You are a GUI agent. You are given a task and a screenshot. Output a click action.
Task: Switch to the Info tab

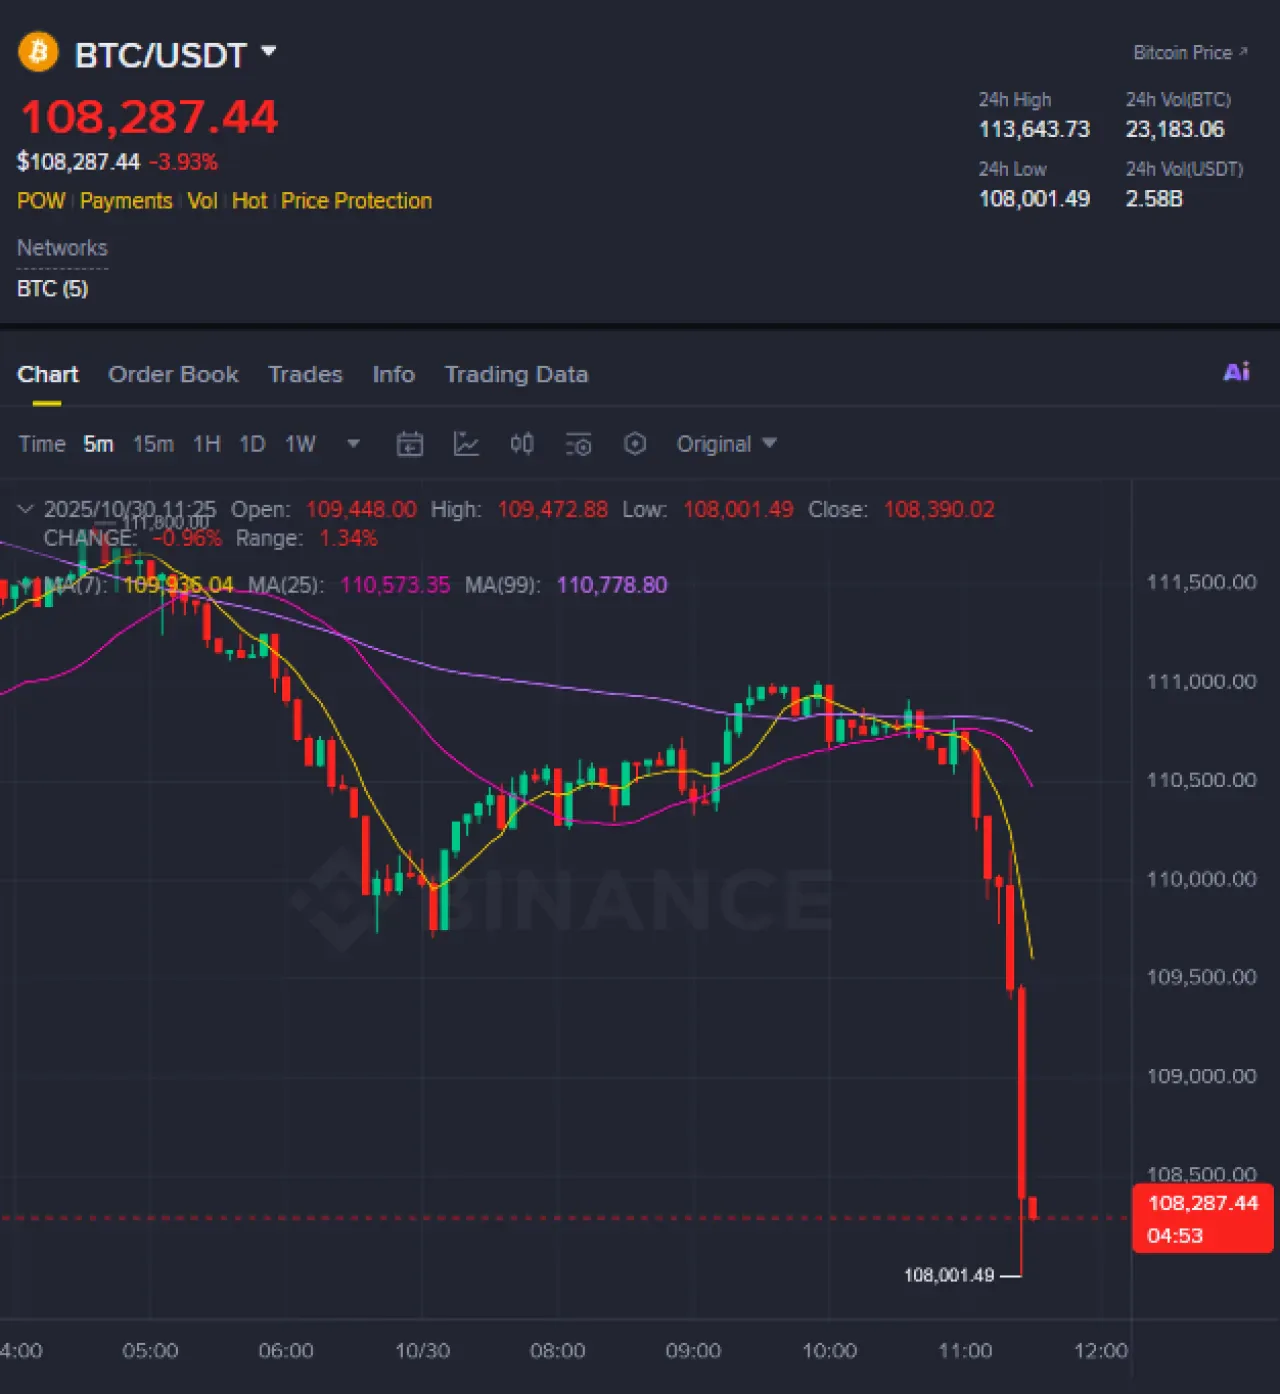pos(393,374)
